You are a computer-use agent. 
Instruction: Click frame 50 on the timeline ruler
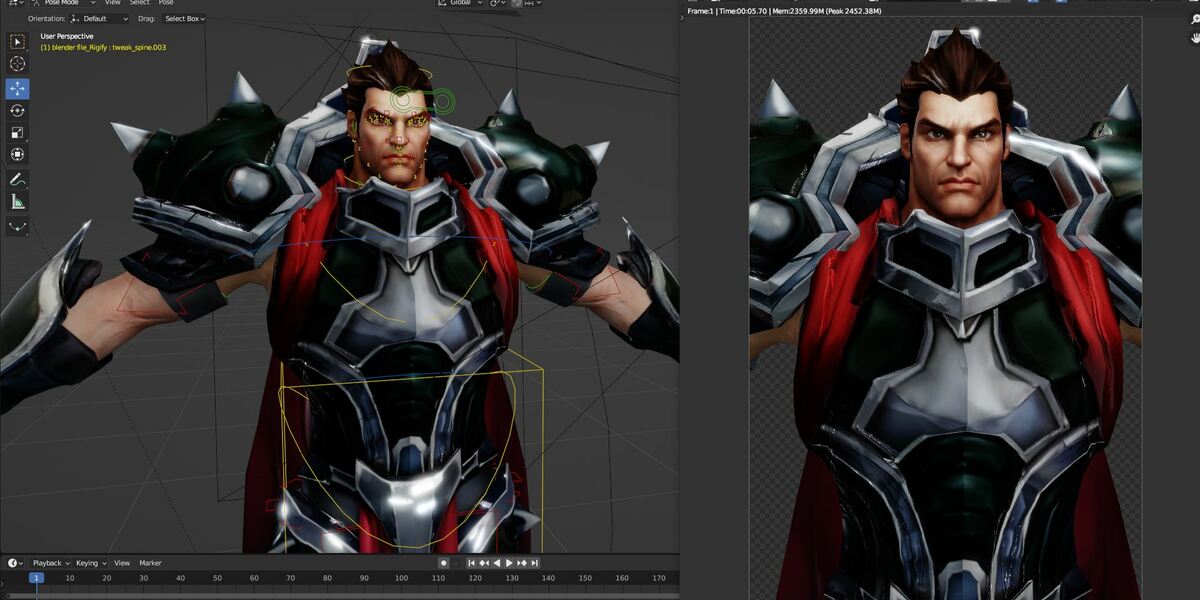[x=217, y=578]
